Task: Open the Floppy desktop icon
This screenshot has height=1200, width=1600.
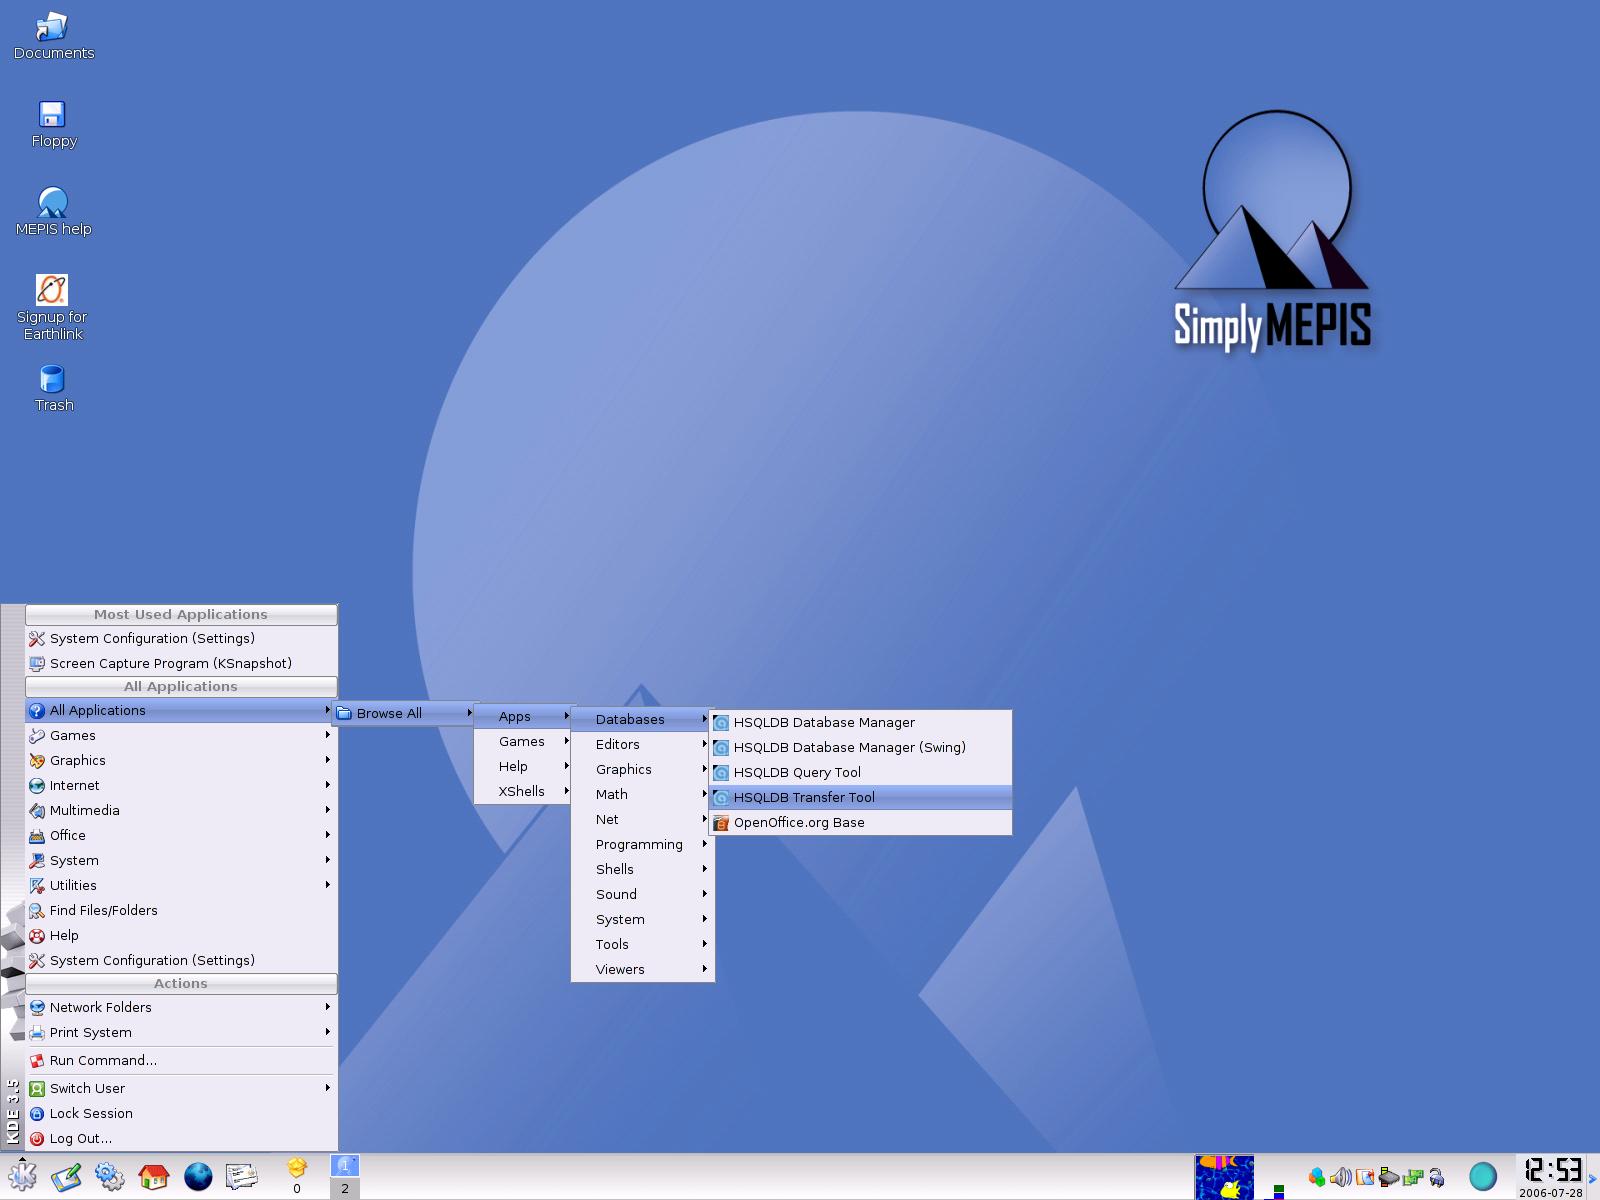Action: [x=53, y=124]
